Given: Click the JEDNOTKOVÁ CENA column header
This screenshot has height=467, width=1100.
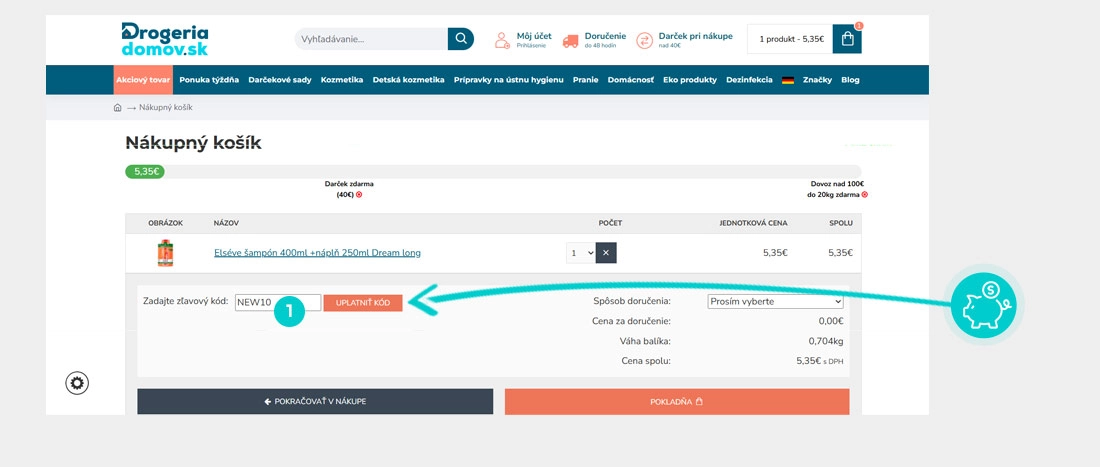Looking at the screenshot, I should click(x=753, y=224).
